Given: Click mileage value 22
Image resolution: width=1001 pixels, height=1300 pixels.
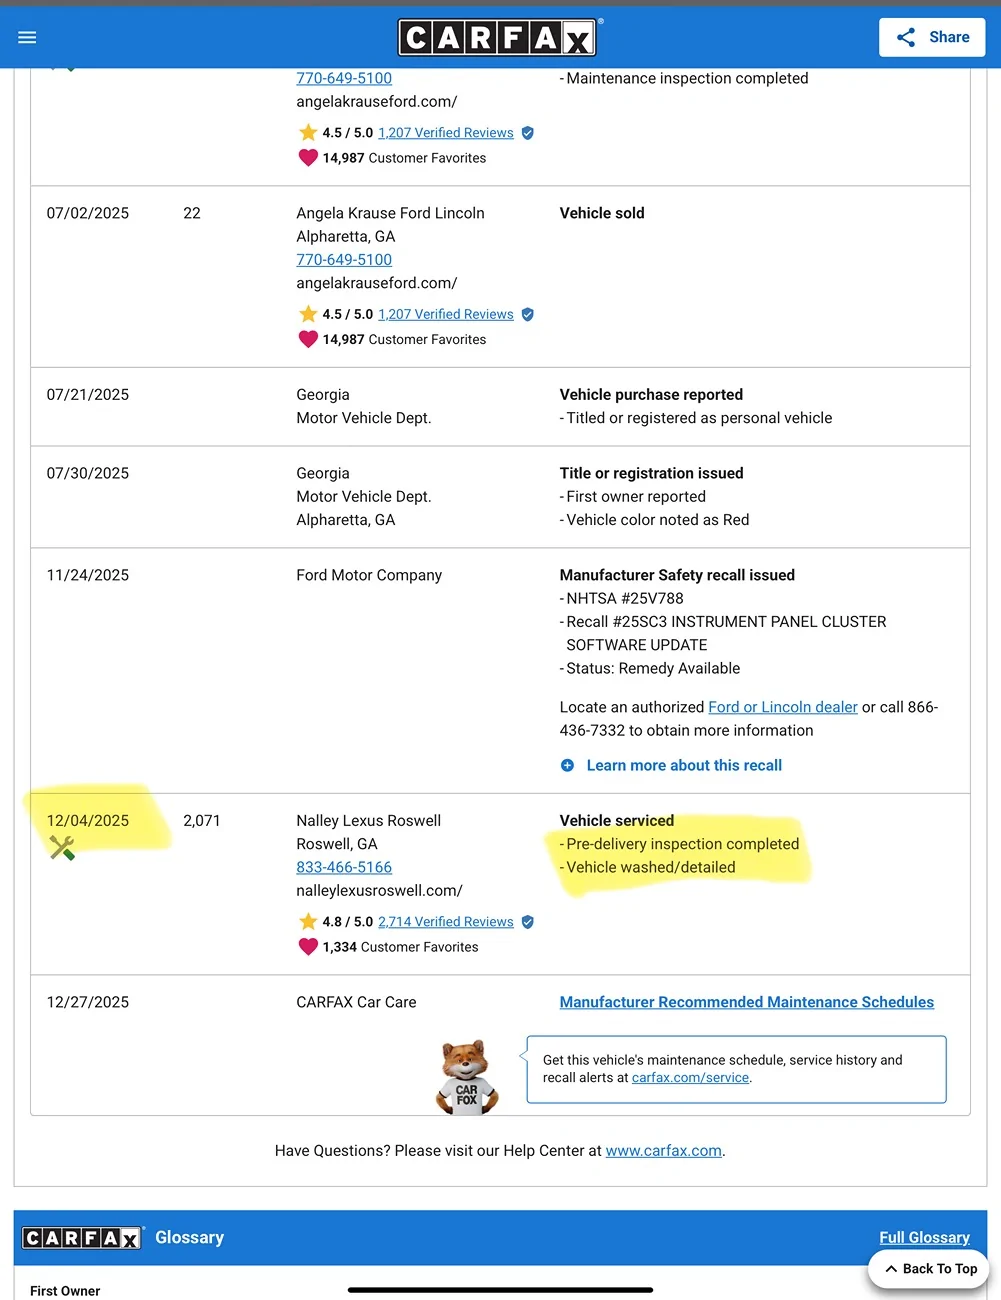Looking at the screenshot, I should coord(192,213).
